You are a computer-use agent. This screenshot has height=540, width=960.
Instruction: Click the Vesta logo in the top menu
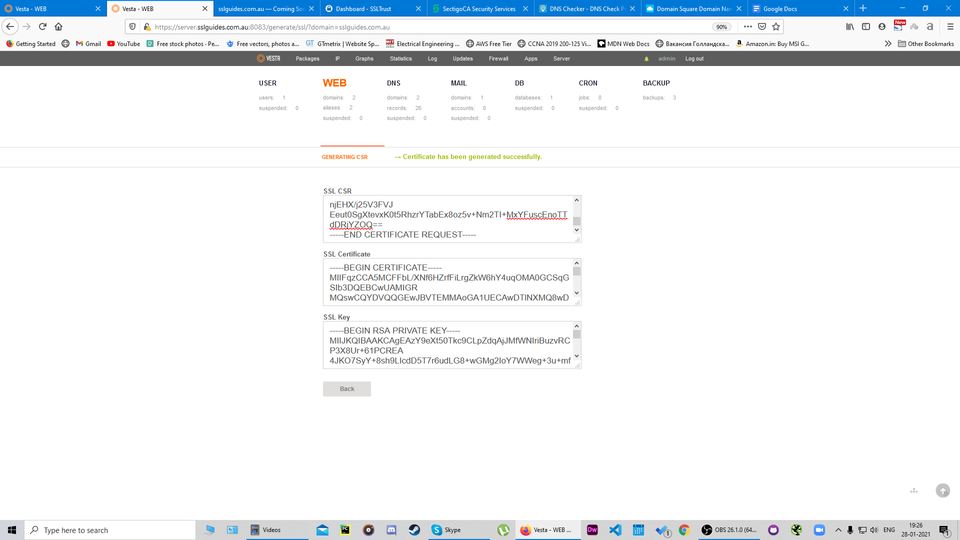268,59
